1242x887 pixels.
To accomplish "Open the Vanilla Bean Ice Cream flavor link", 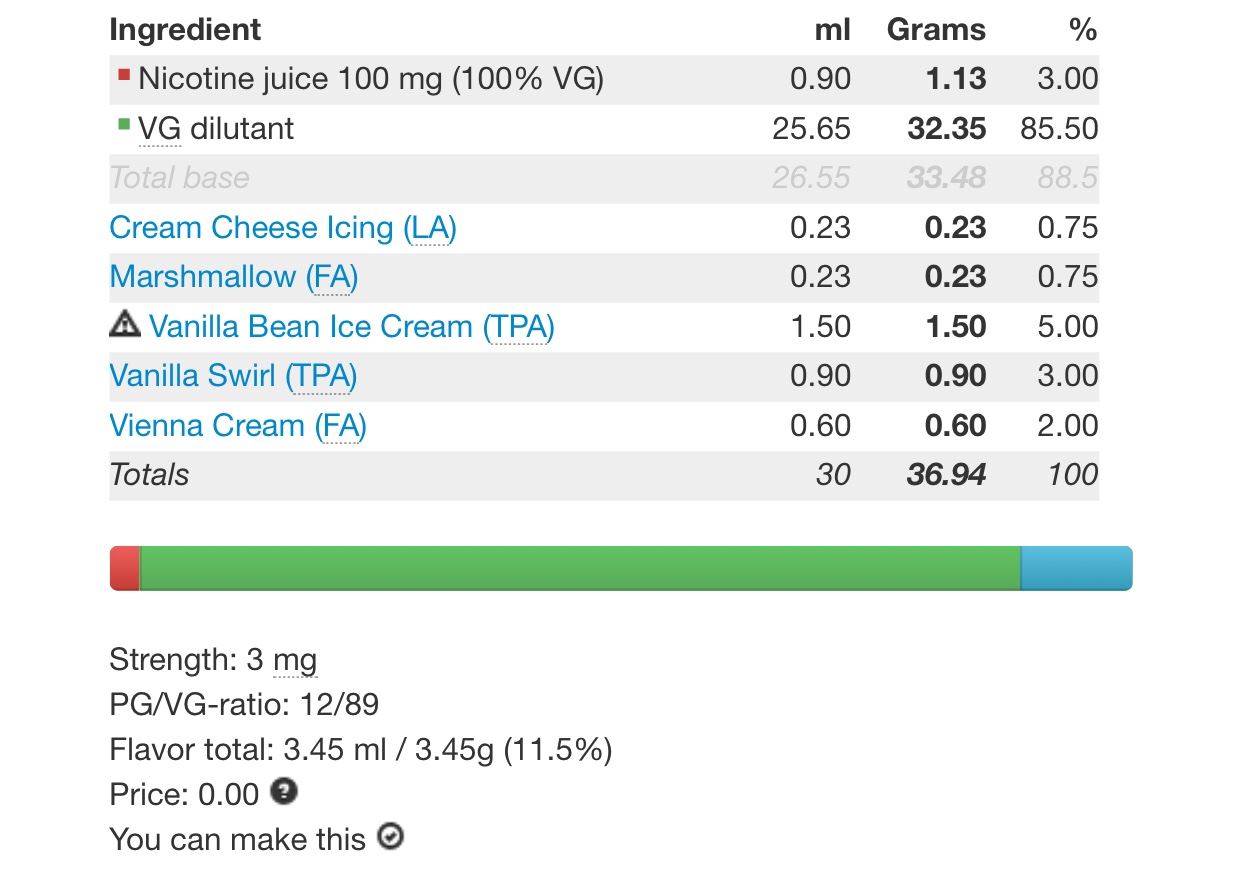I will pyautogui.click(x=351, y=327).
